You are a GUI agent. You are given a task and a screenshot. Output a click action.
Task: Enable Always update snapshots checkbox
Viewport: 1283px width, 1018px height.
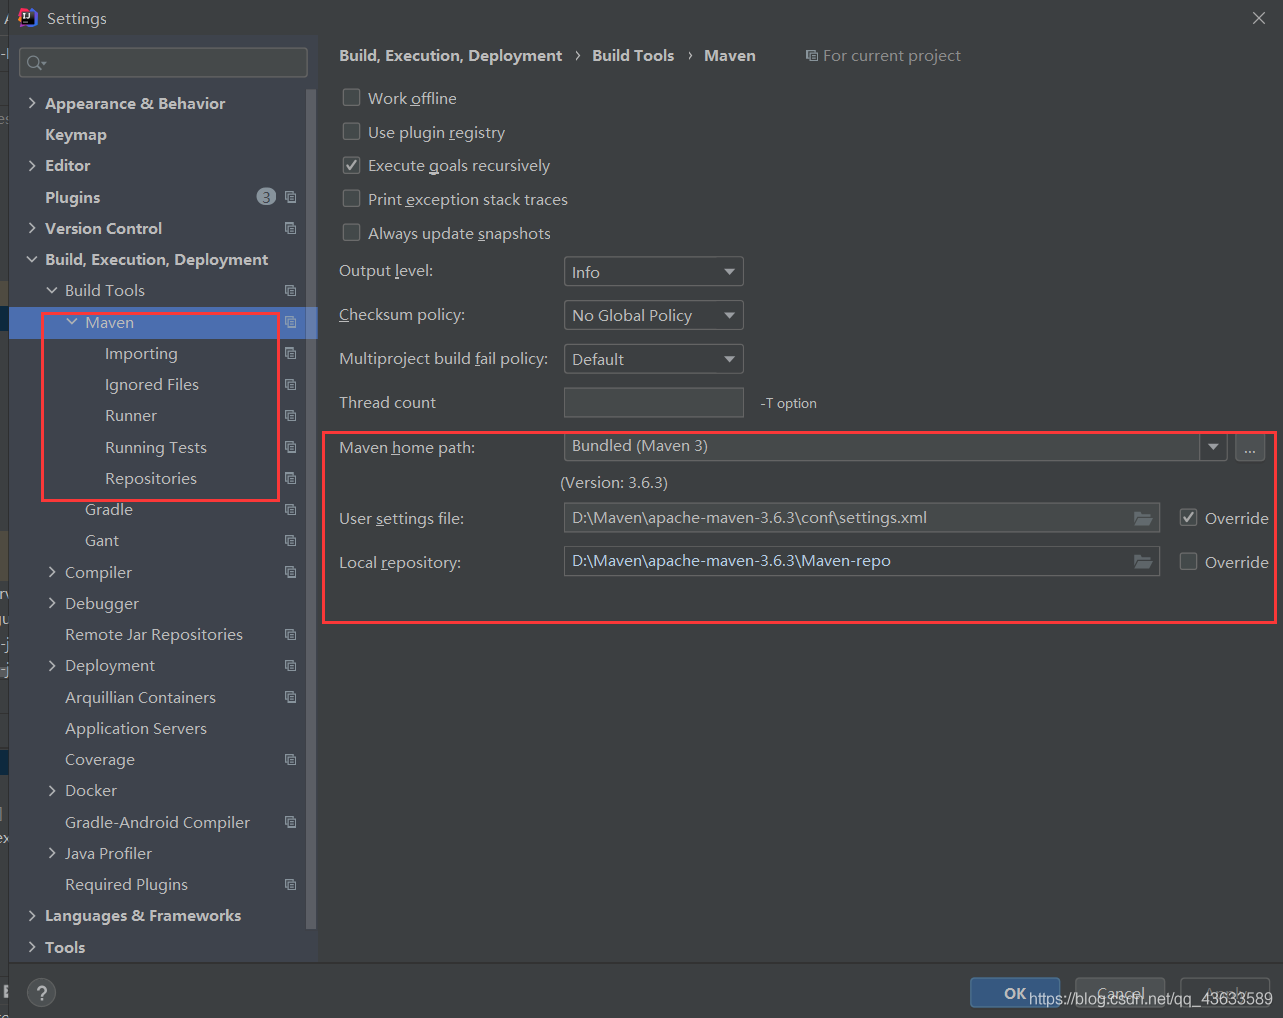point(351,233)
